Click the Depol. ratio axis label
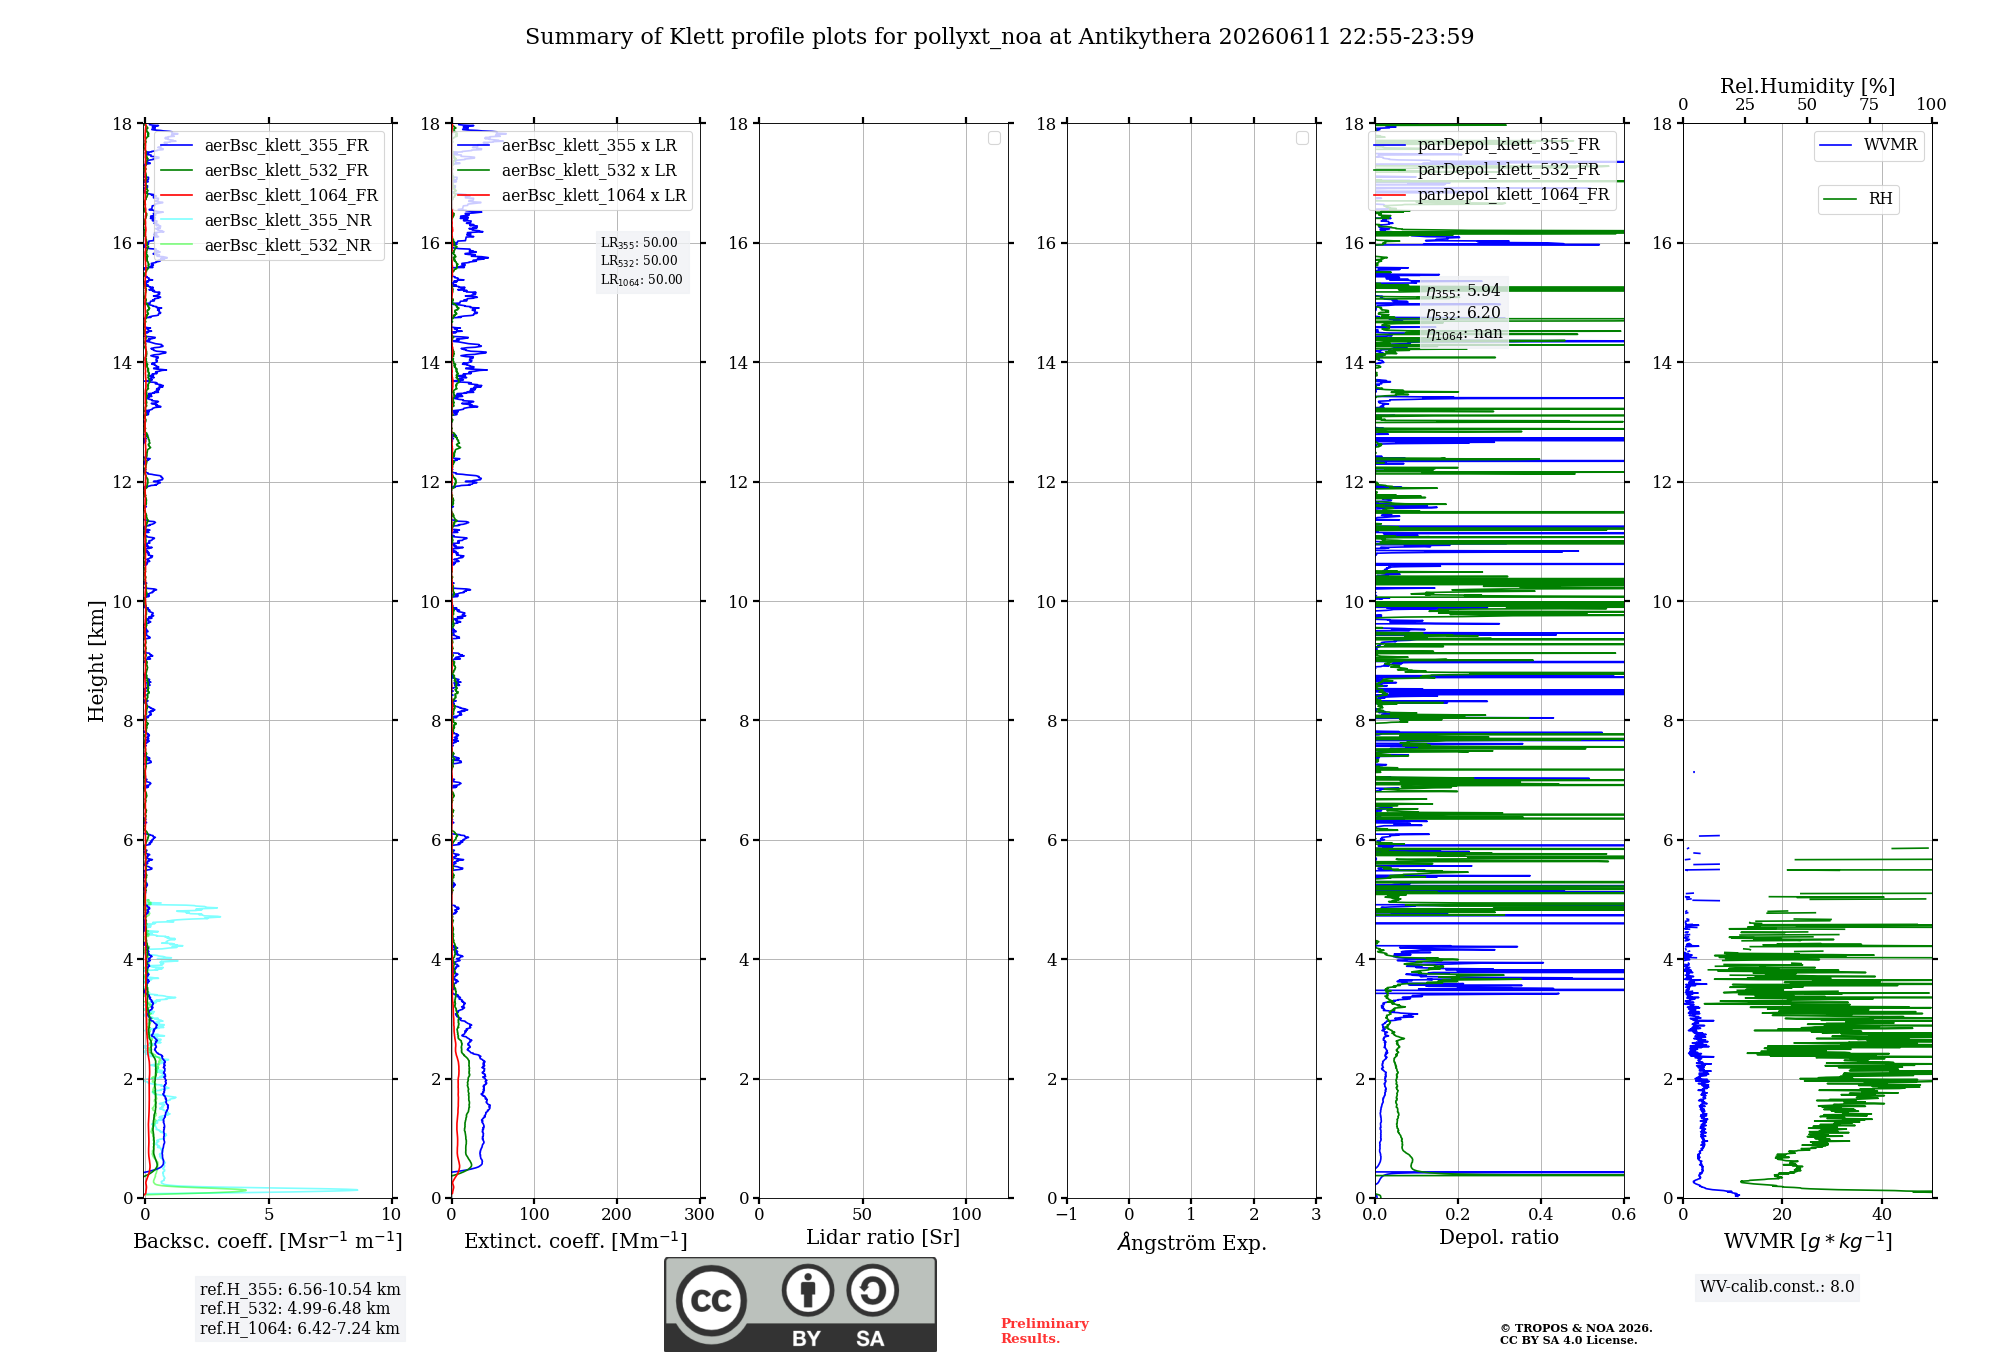2000x1360 pixels. pyautogui.click(x=1499, y=1238)
